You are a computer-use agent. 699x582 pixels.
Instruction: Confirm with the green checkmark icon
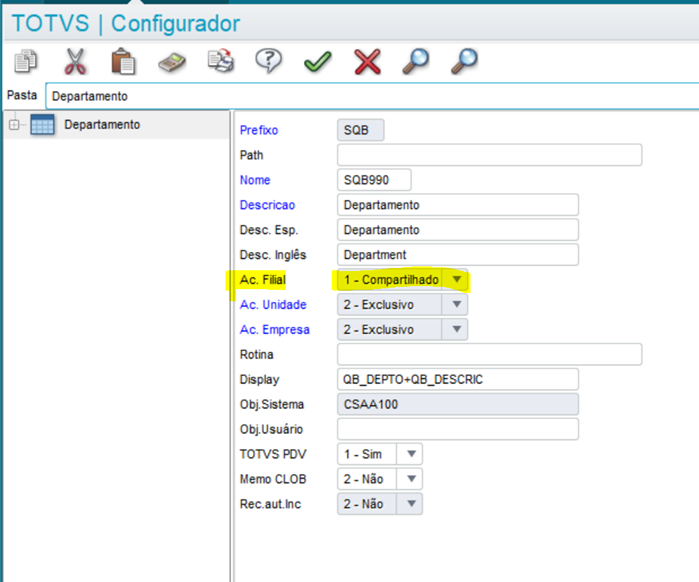318,61
